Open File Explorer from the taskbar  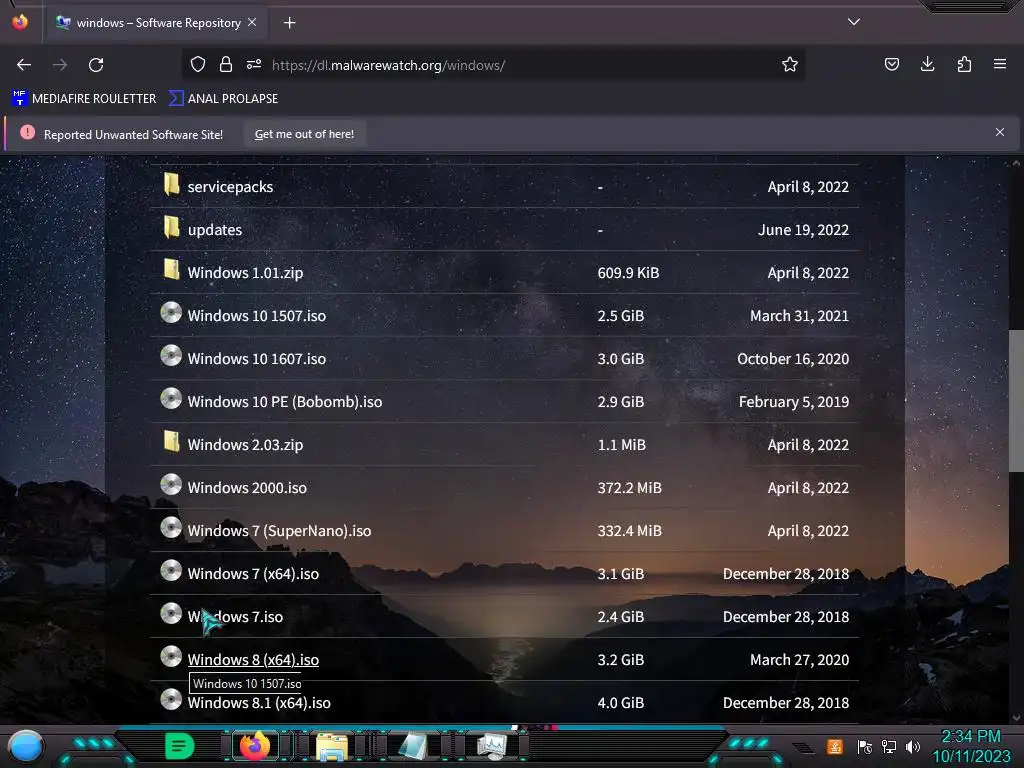pyautogui.click(x=332, y=746)
